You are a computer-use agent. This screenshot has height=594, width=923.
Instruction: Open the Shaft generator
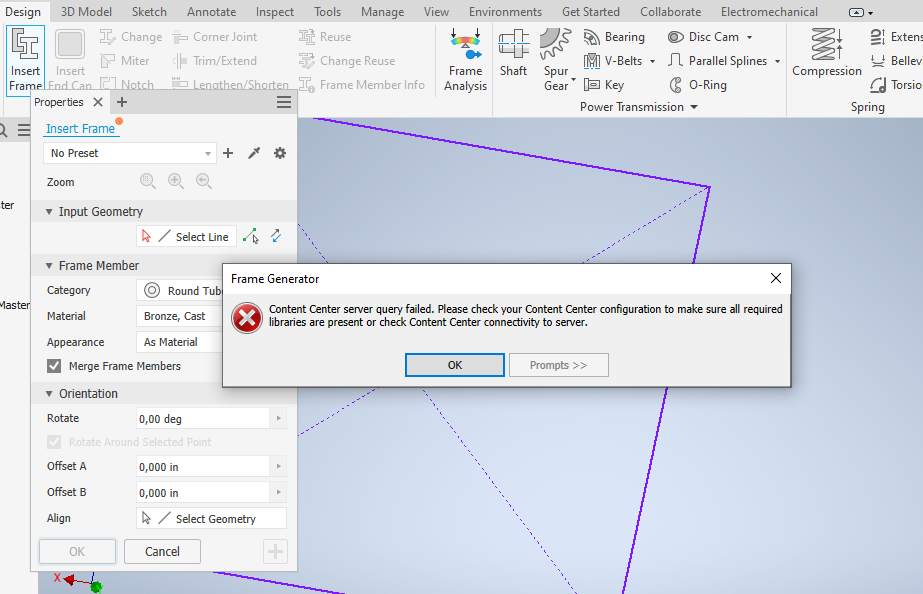tap(513, 53)
